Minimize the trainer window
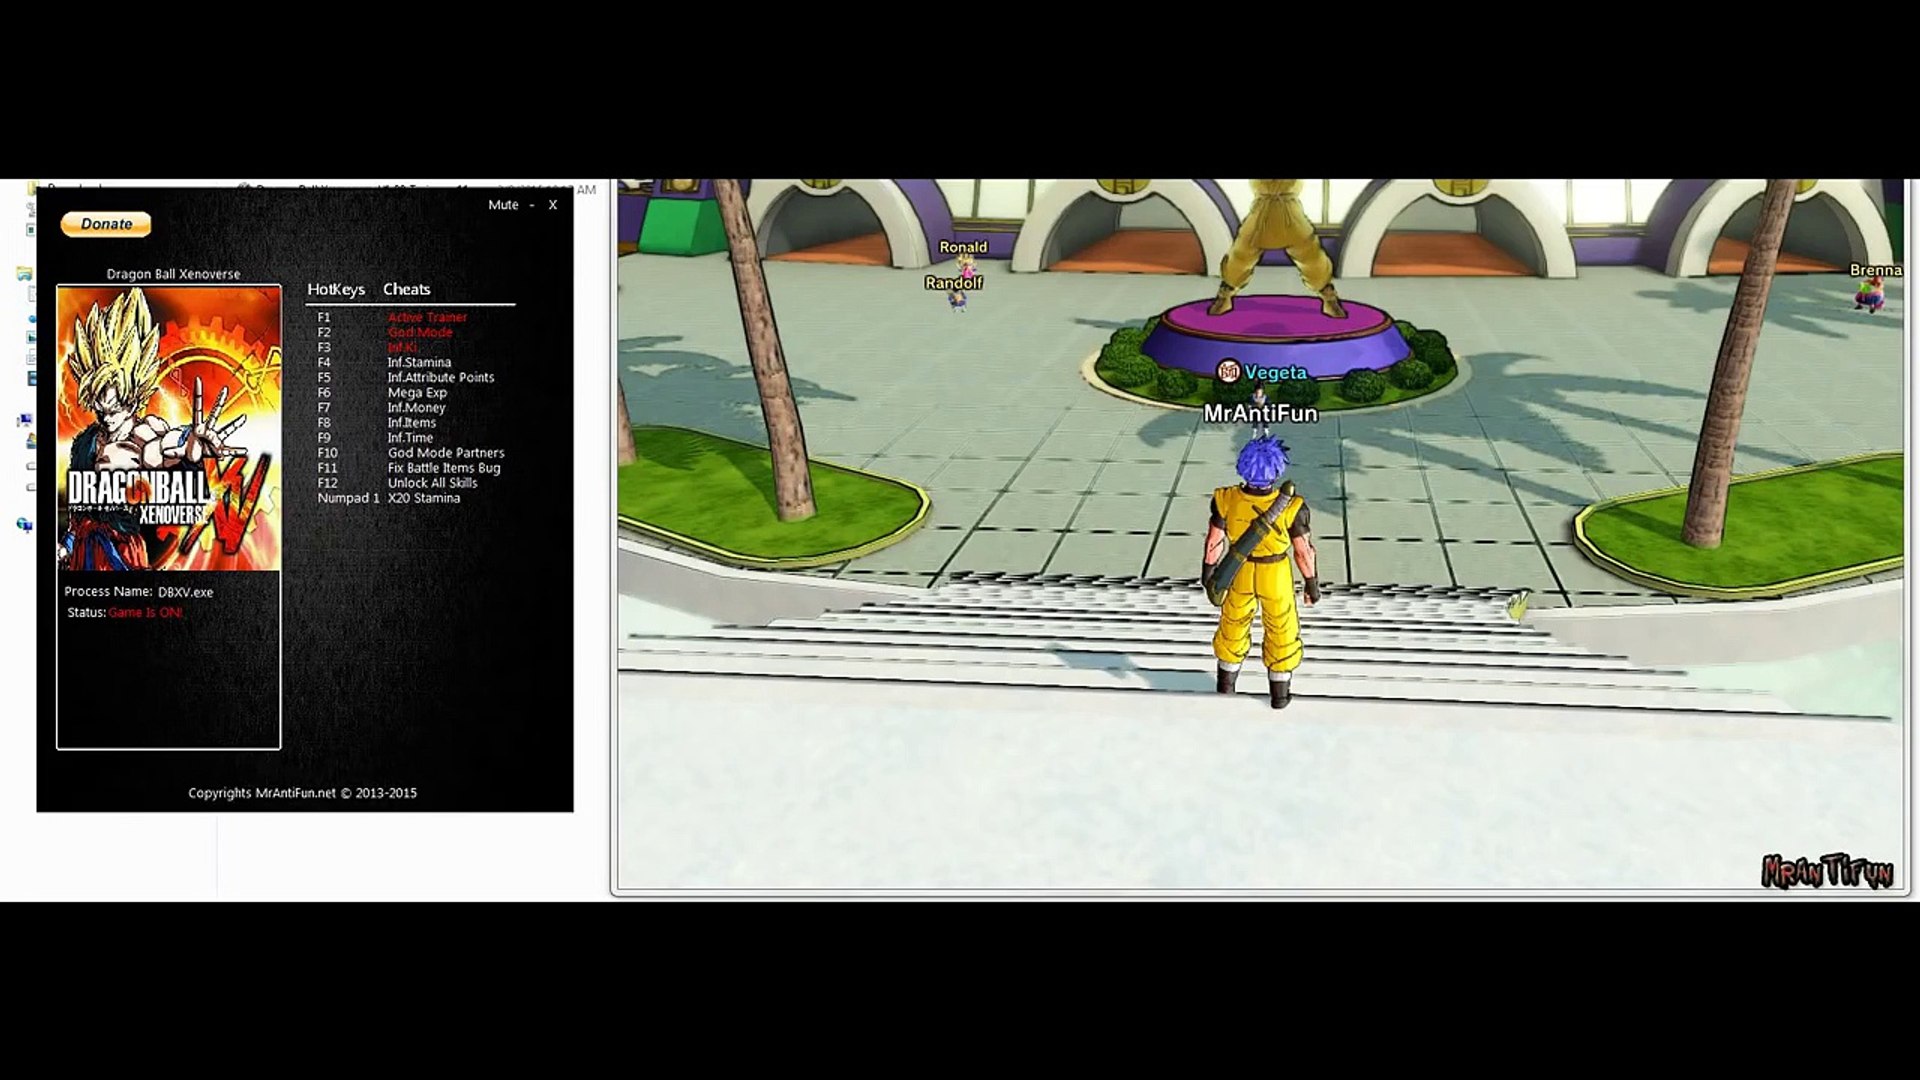This screenshot has height=1080, width=1920. (532, 205)
